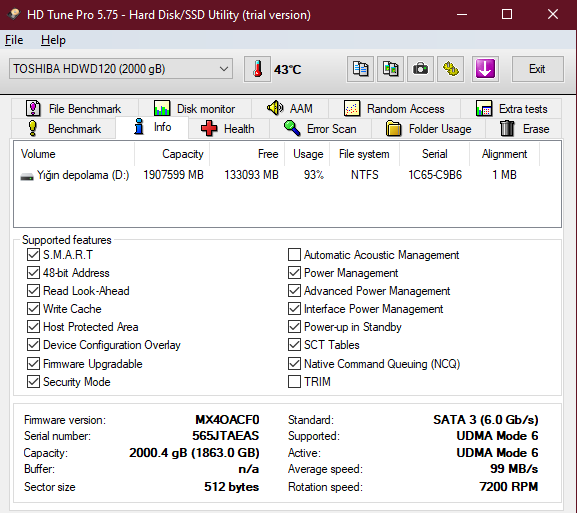Click the copy screenshot to clipboard icon

[390, 69]
